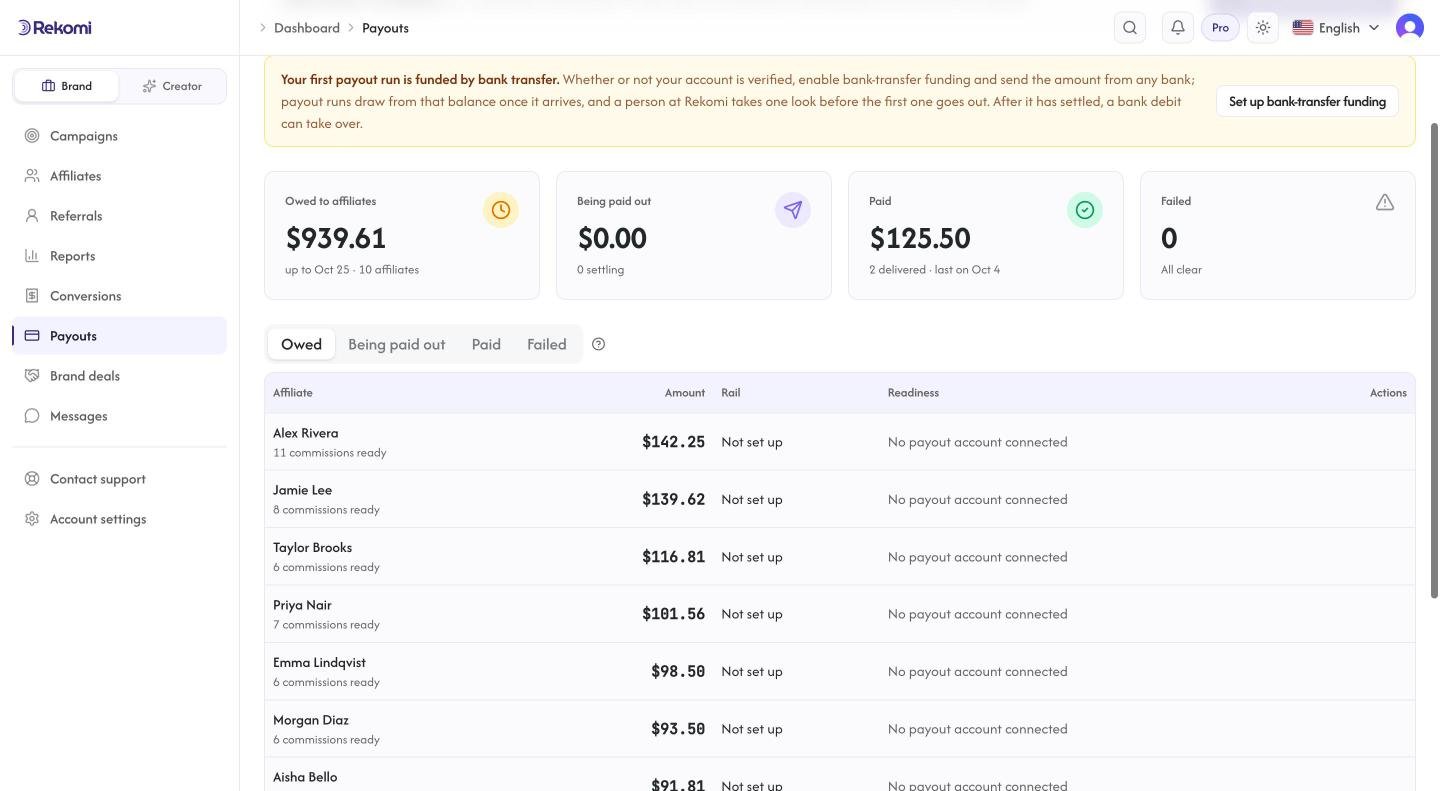The image size is (1440, 791).
Task: Go to Dashboard breadcrumb
Action: point(307,28)
